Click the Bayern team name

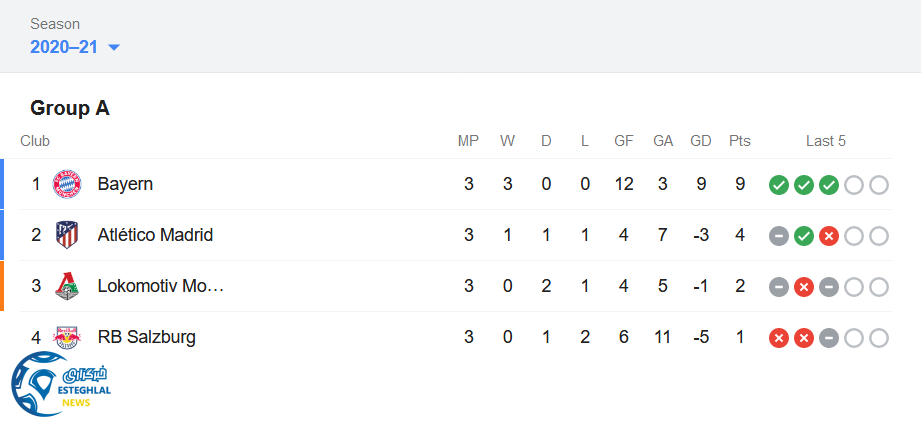pos(125,184)
